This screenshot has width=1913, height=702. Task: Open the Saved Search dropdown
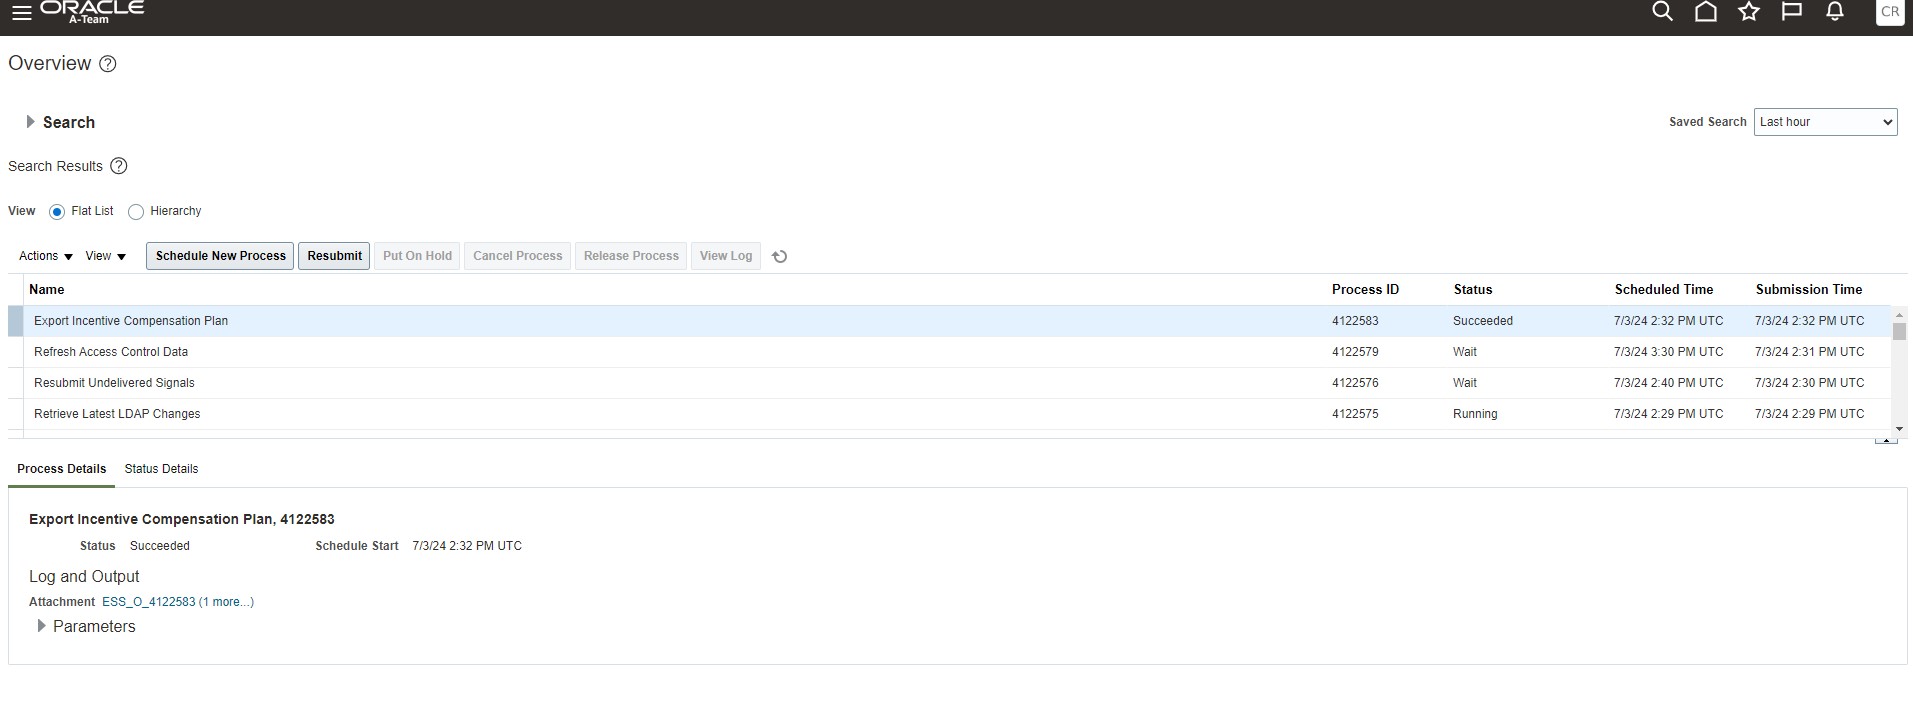tap(1825, 122)
